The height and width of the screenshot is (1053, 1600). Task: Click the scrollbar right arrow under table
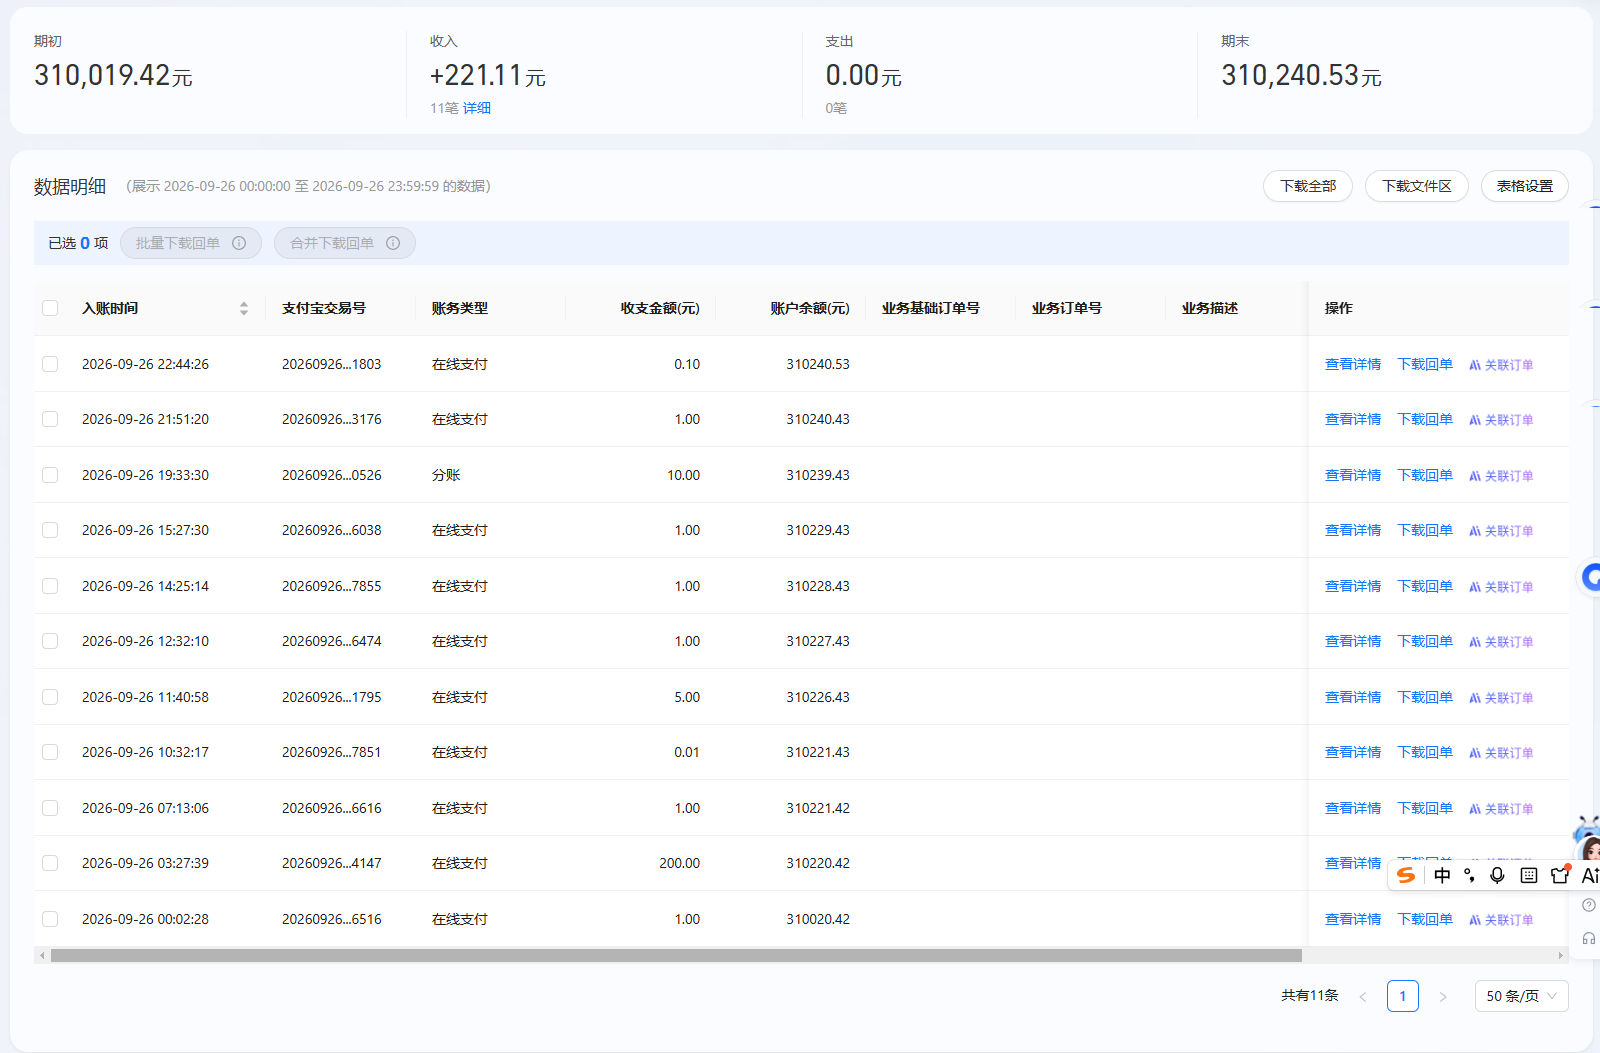pos(1561,955)
